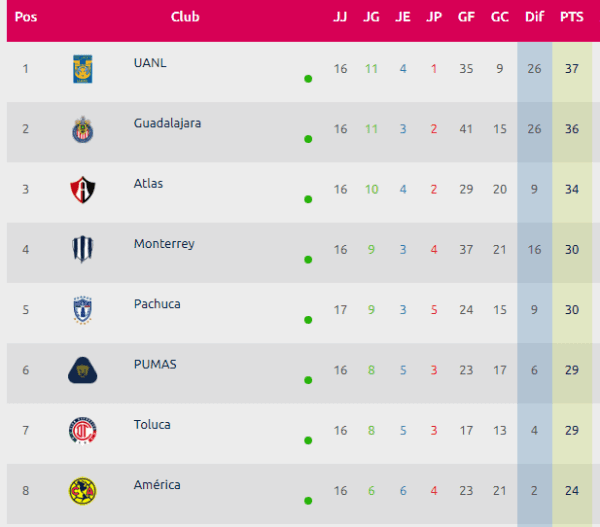
Task: Select the GF column header
Action: tap(466, 17)
